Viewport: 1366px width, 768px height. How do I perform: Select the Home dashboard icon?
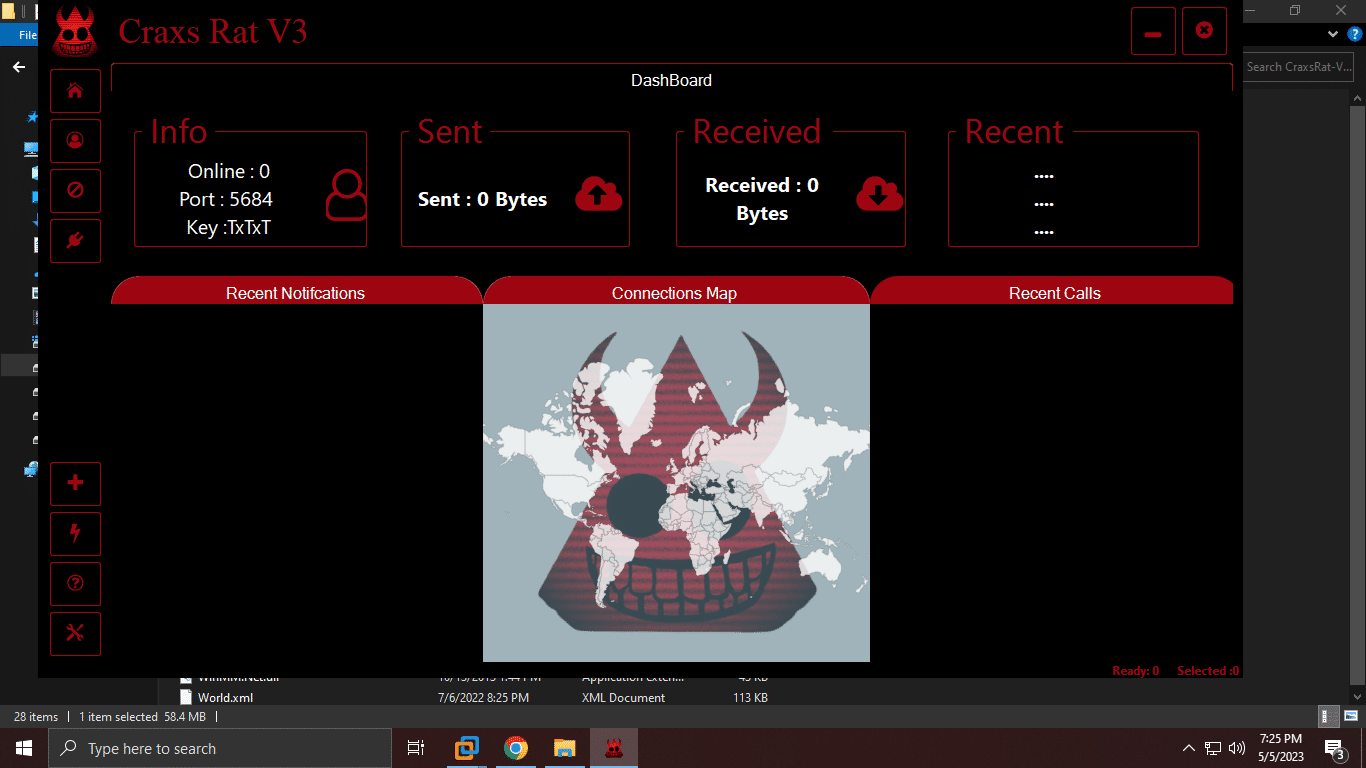coord(75,90)
